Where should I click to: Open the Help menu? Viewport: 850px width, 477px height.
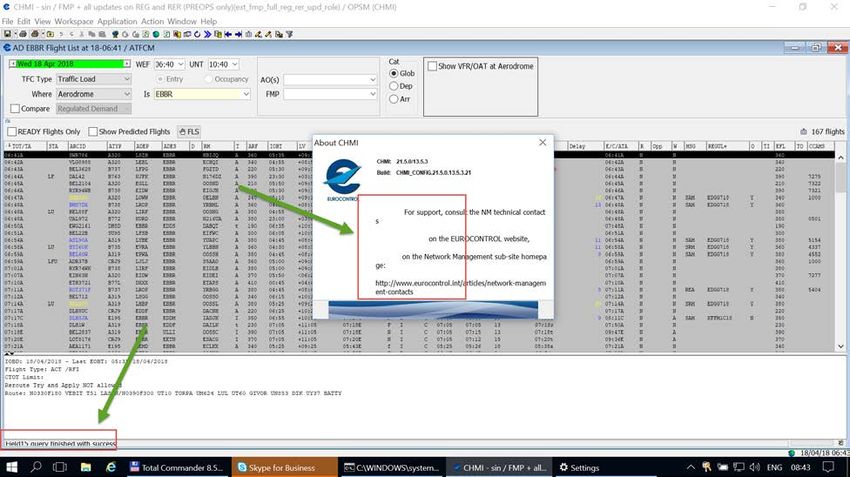(209, 21)
